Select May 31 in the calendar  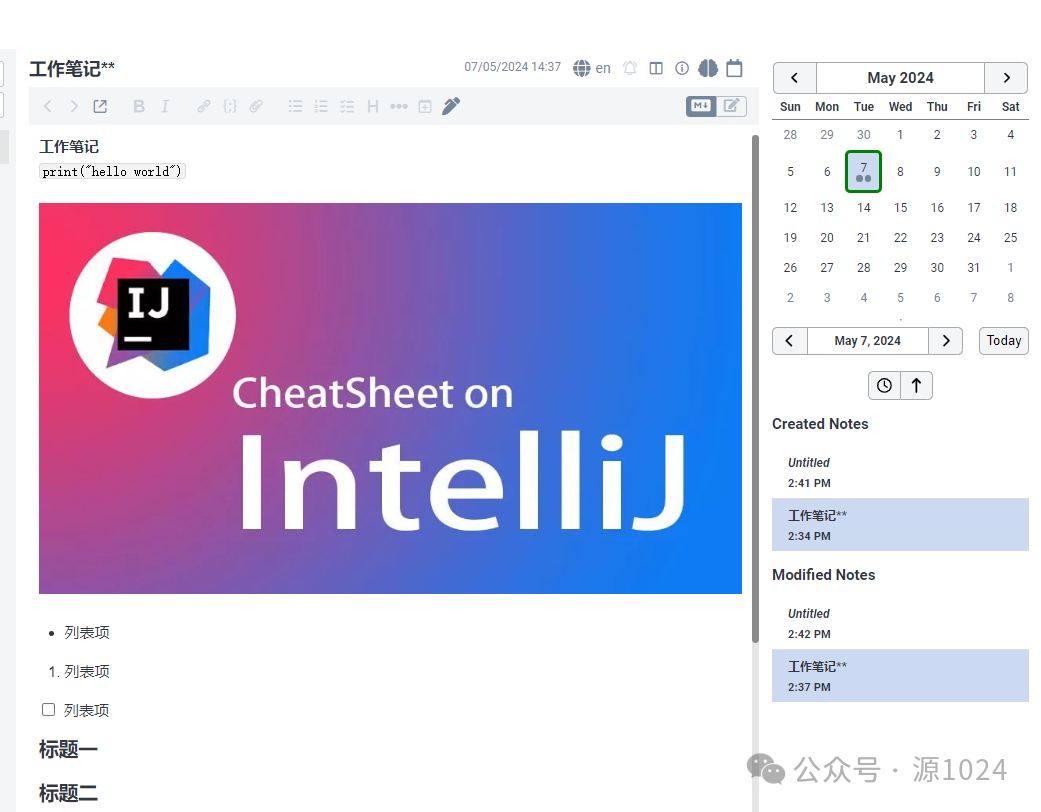click(973, 268)
